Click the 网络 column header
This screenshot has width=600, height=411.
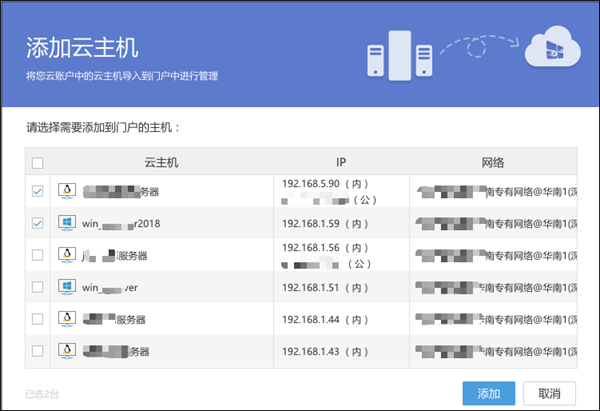coord(493,163)
